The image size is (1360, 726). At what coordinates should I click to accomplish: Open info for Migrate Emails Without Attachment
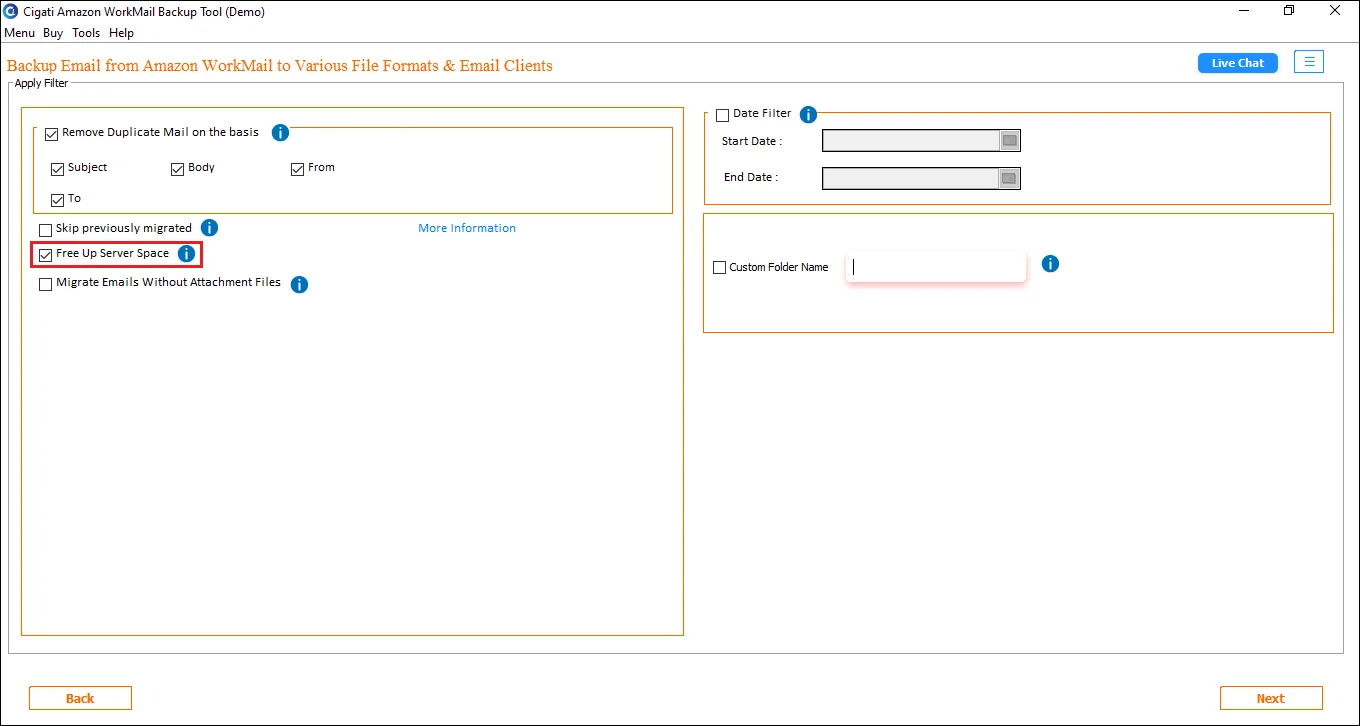299,285
